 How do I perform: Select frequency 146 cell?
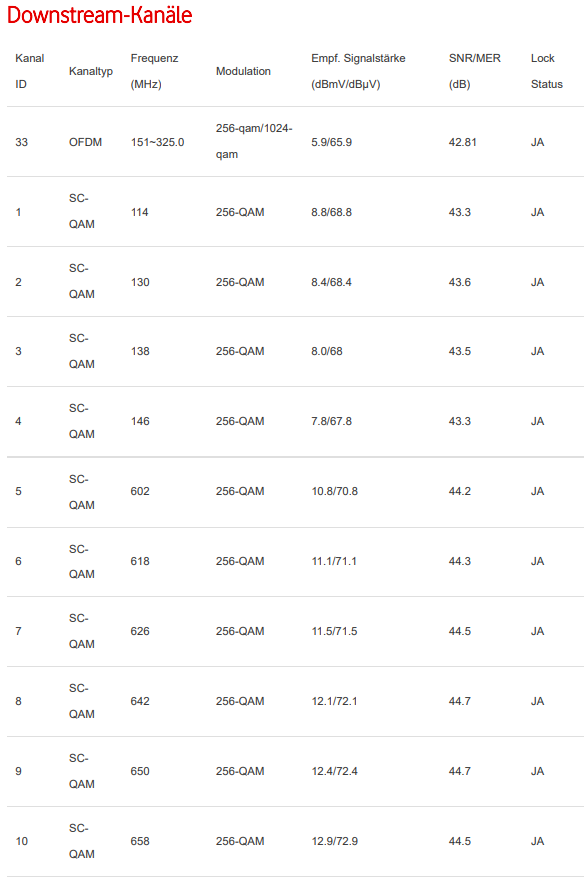coord(140,421)
